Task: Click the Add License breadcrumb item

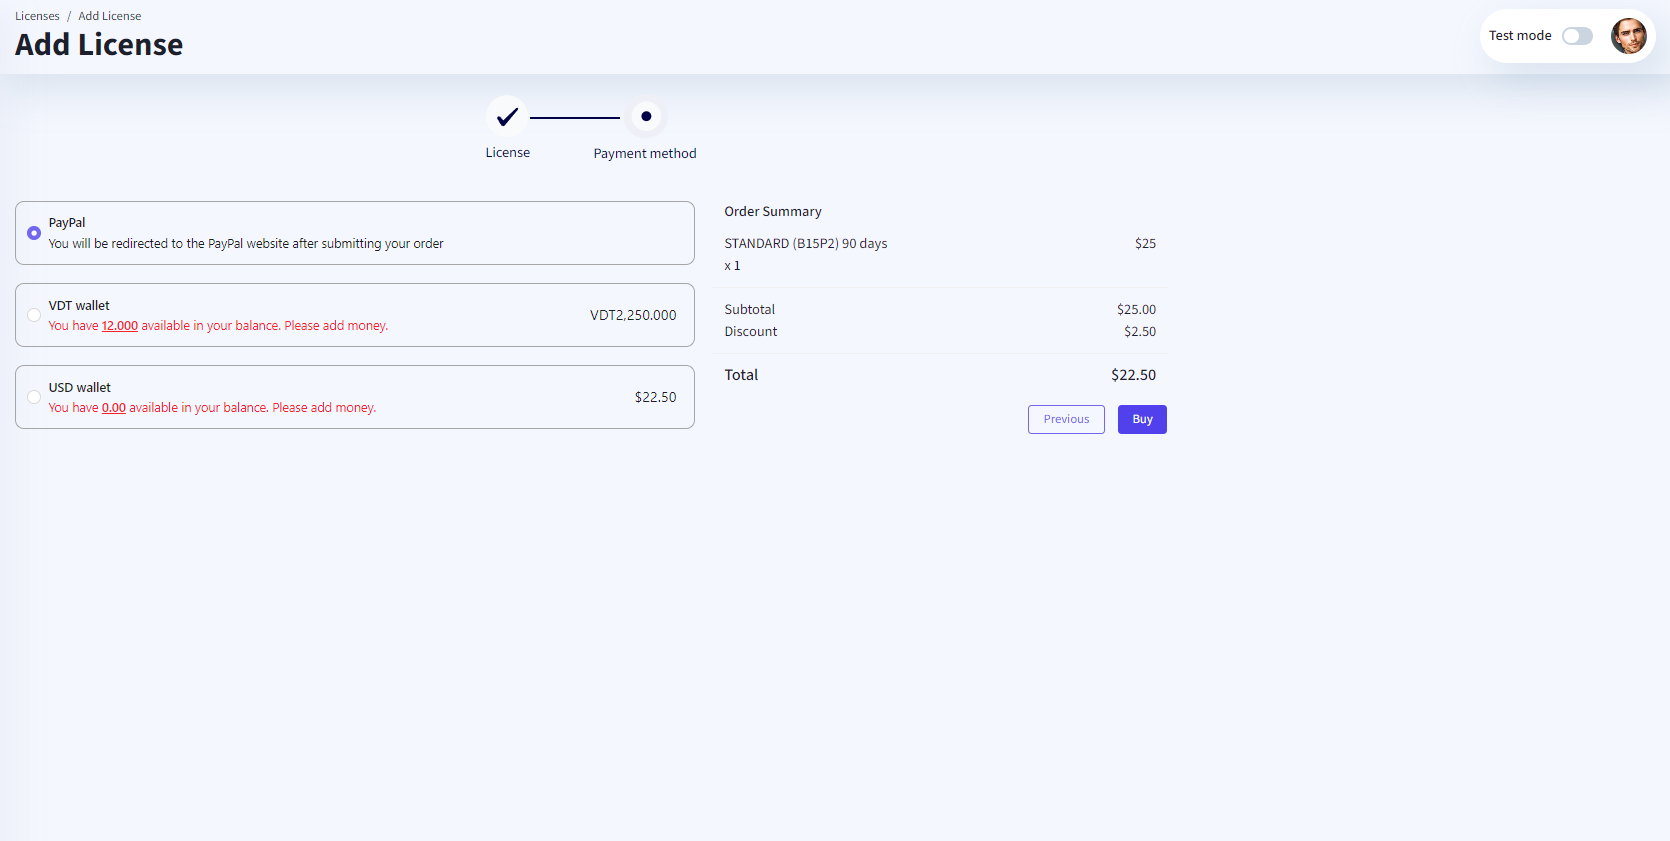Action: coord(110,16)
